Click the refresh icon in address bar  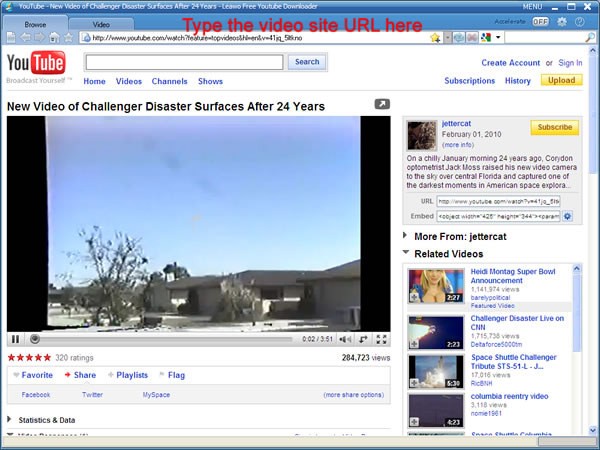point(459,38)
